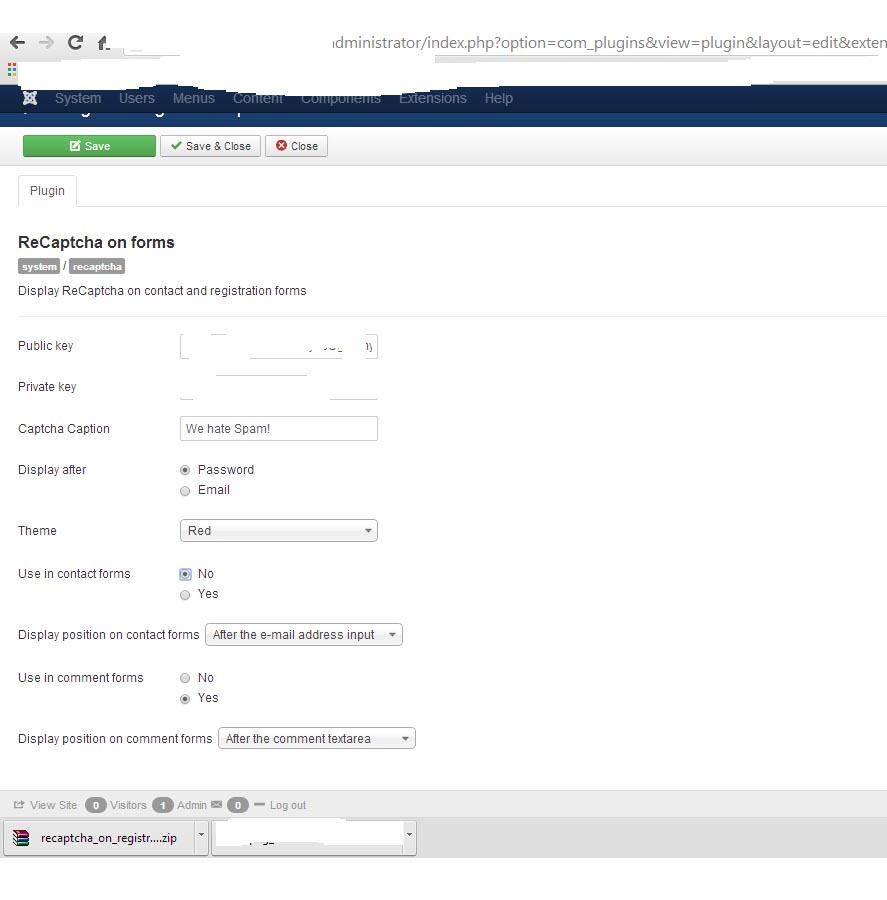Open recaptcha_on_registr....zip download item

(99, 838)
